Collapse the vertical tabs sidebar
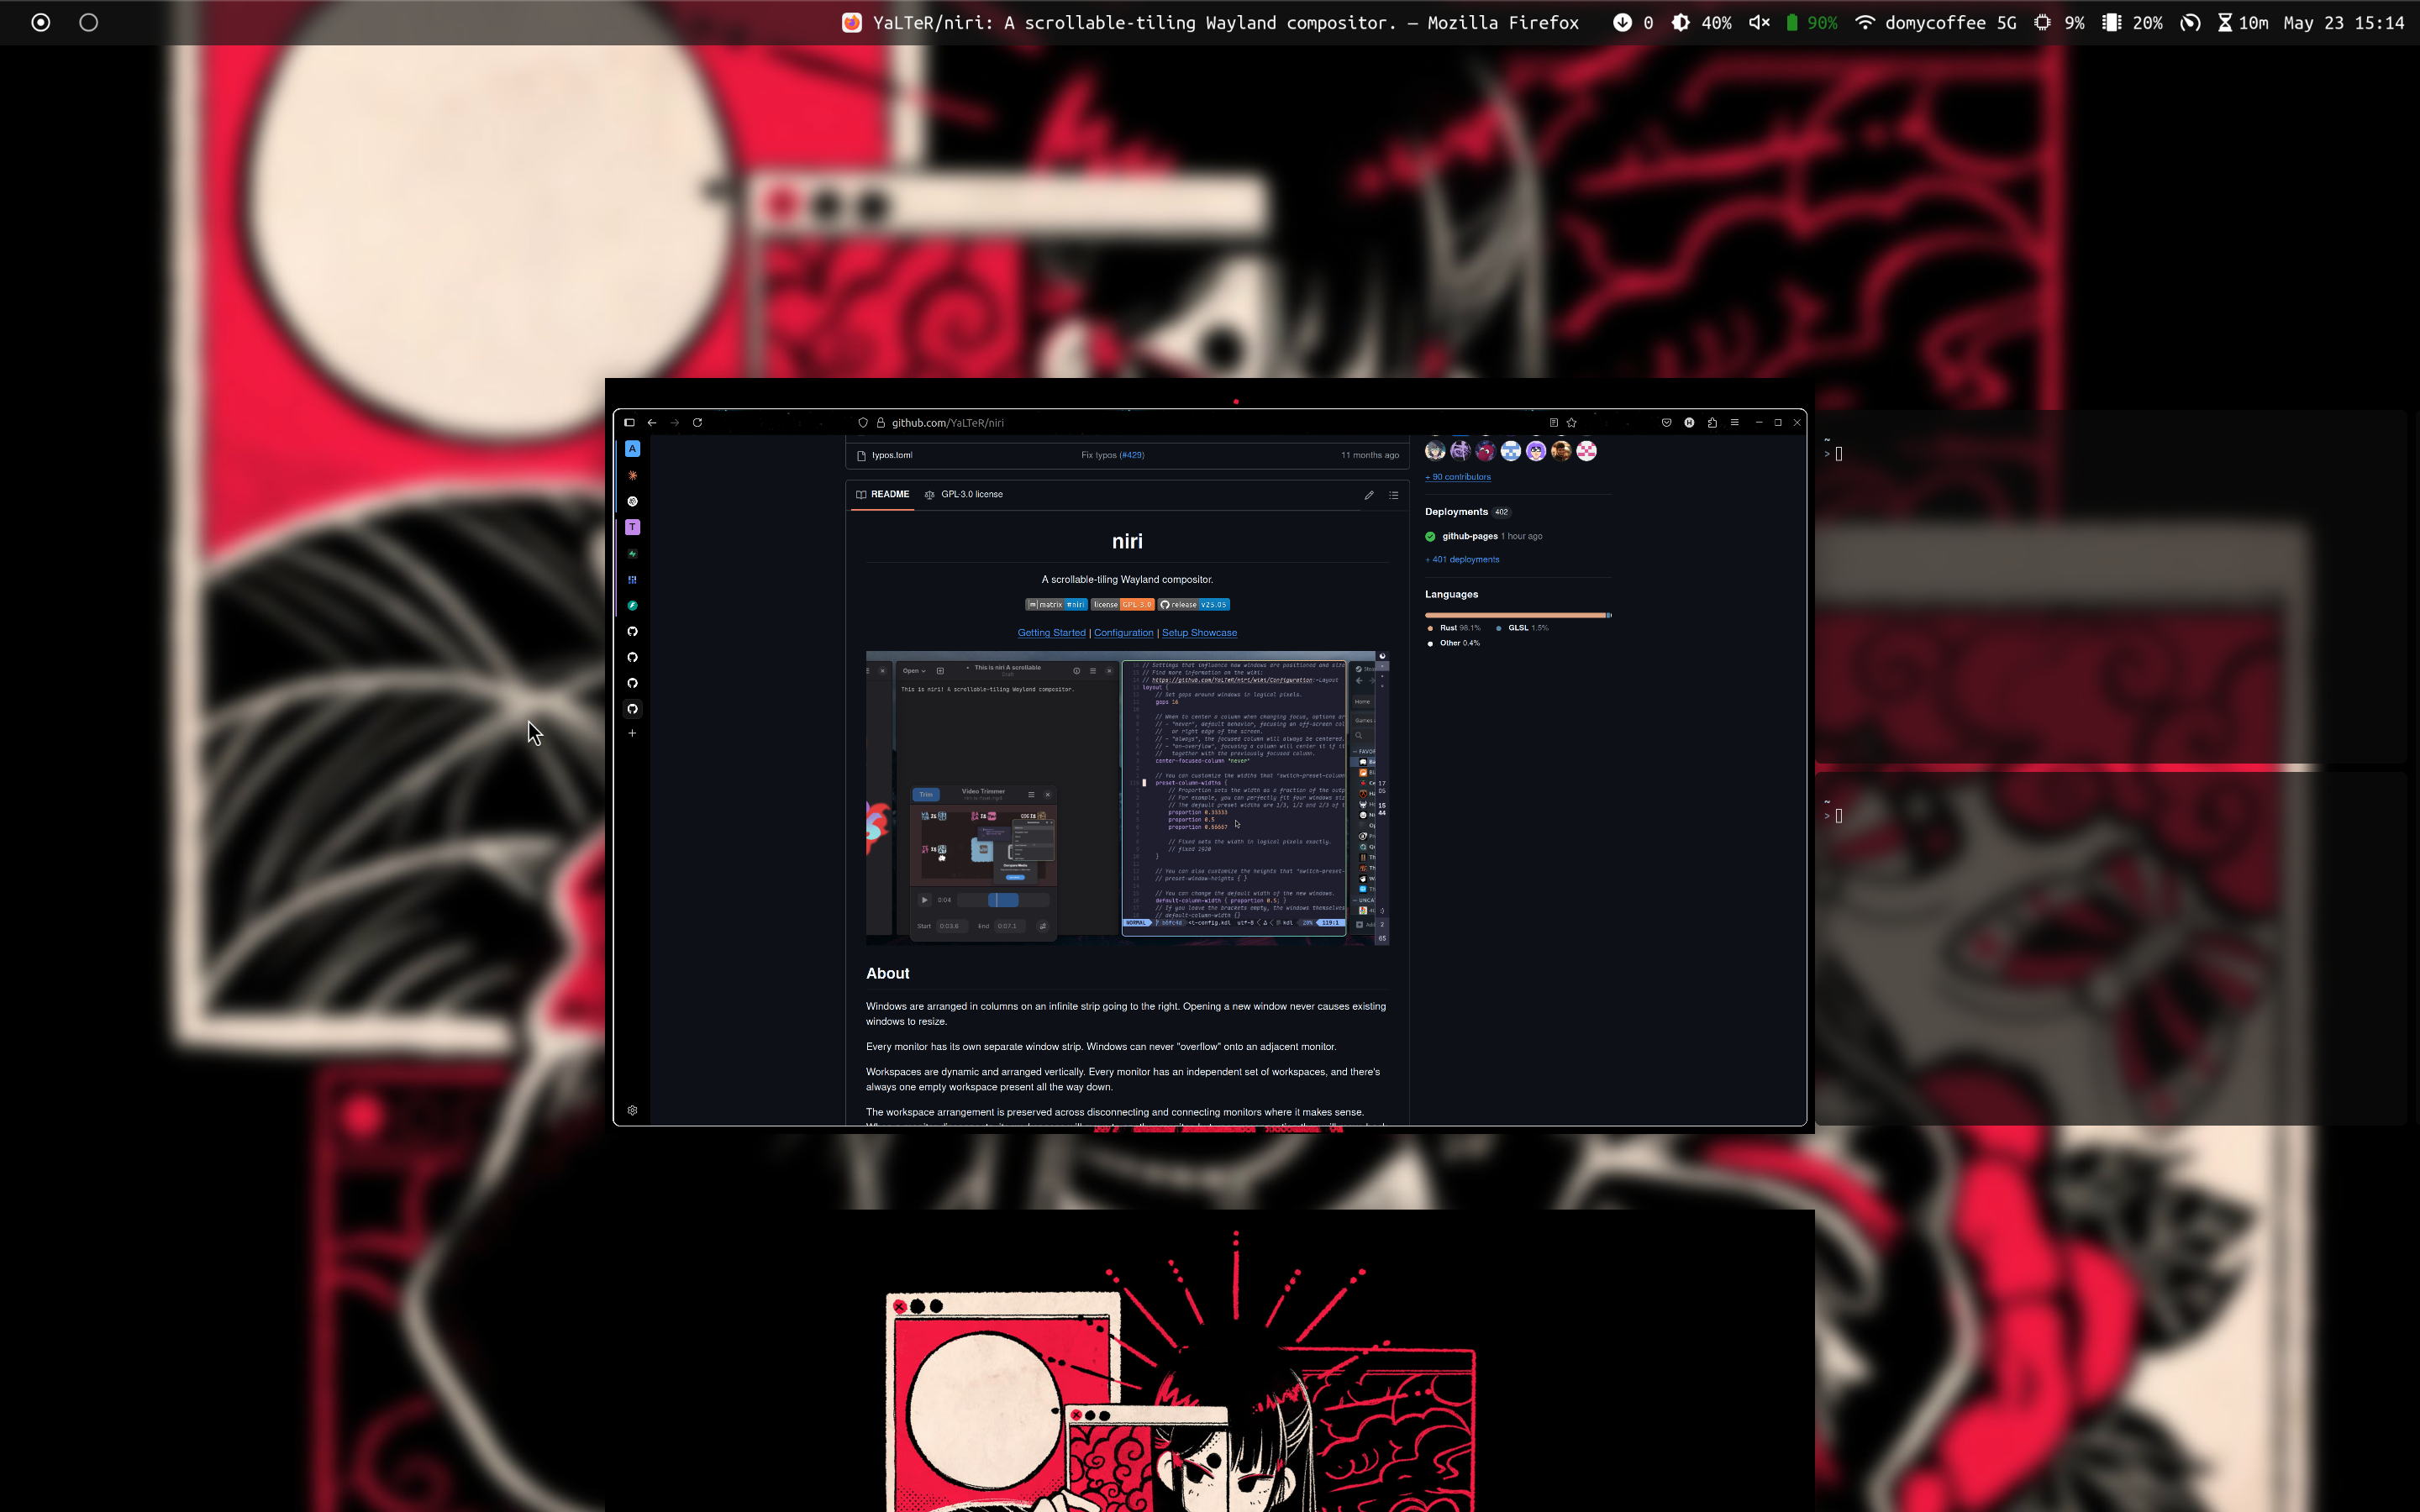This screenshot has height=1512, width=2420. tap(631, 422)
